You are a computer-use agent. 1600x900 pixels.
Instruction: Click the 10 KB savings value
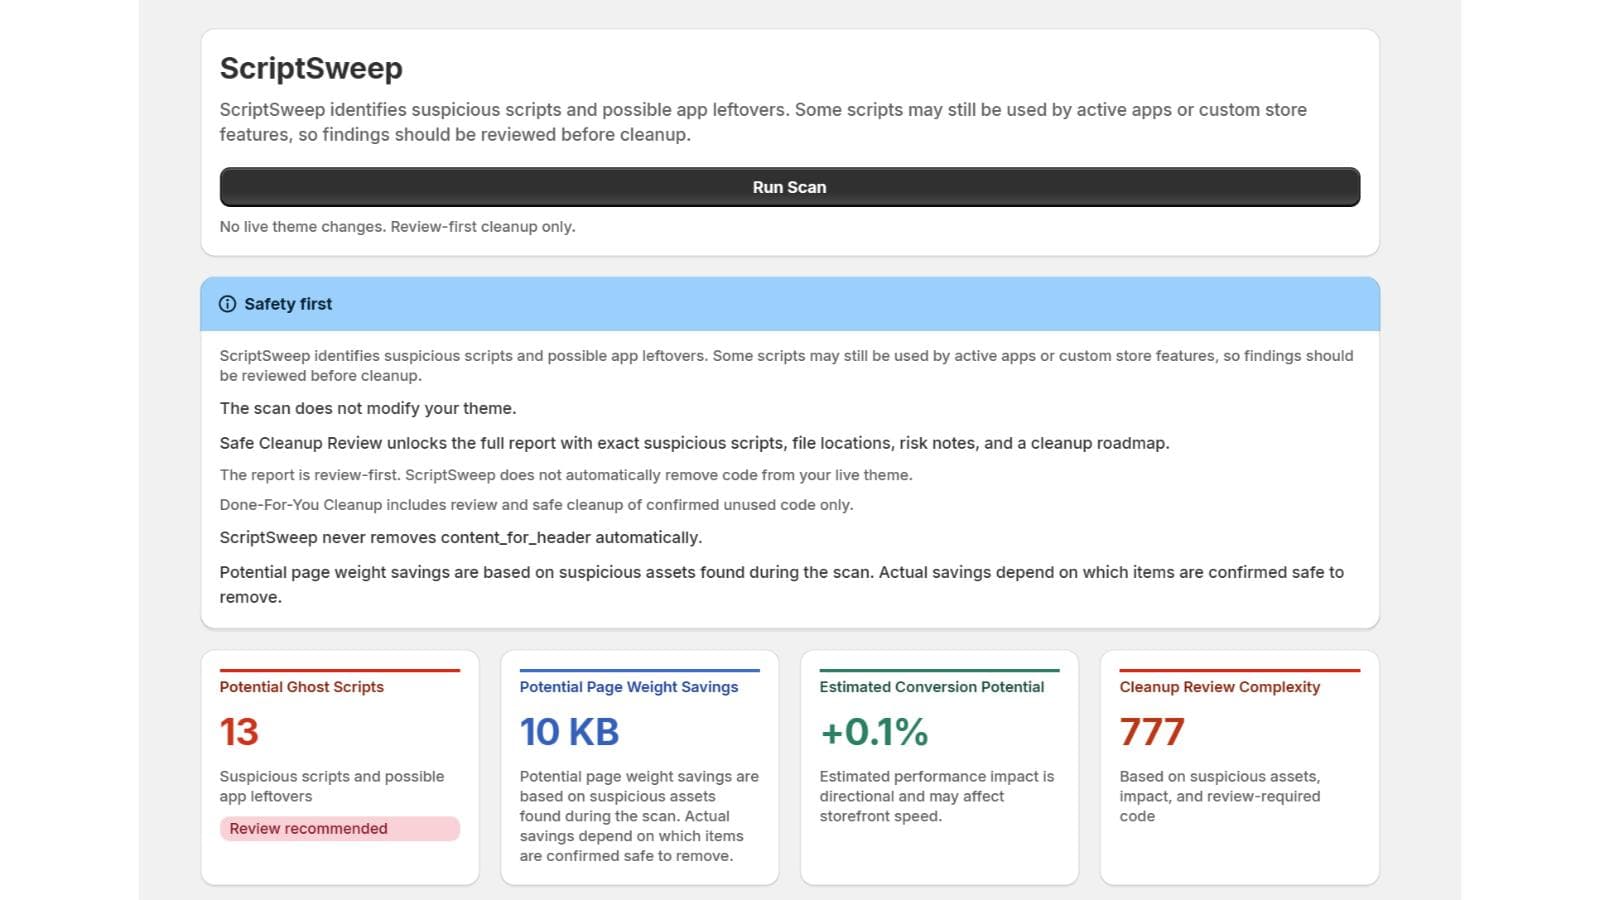pos(569,732)
